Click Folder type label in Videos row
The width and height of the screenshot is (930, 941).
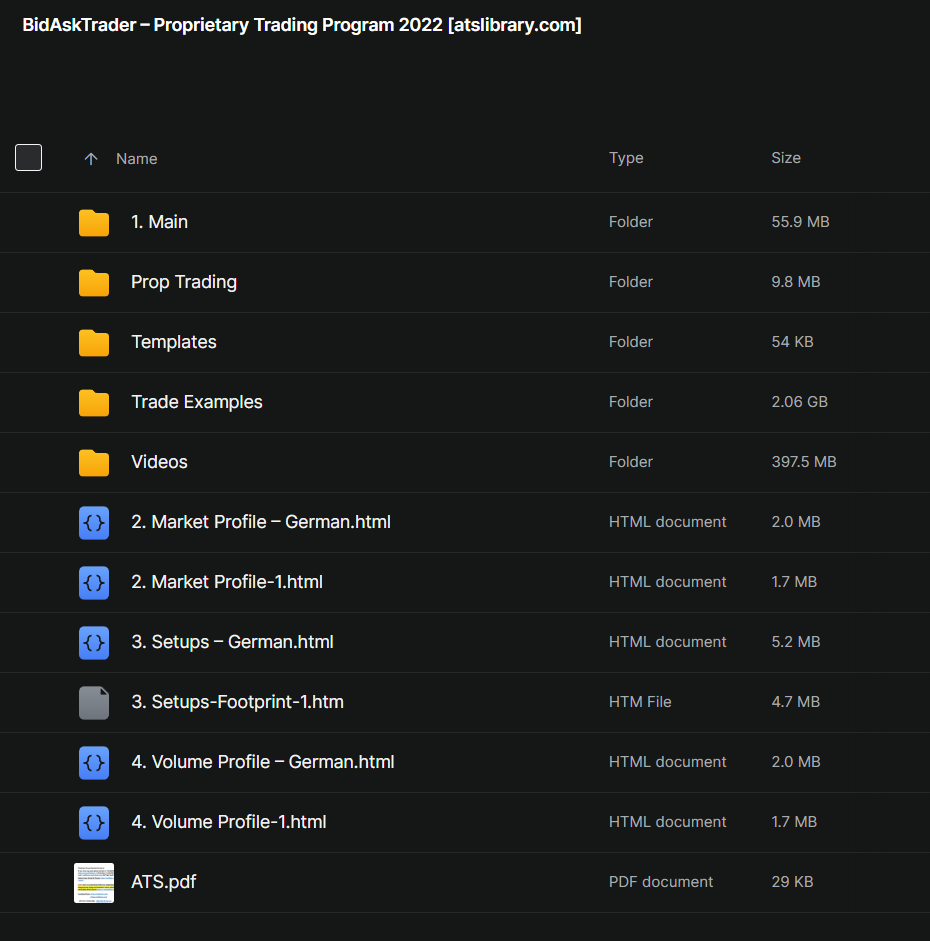pos(631,462)
